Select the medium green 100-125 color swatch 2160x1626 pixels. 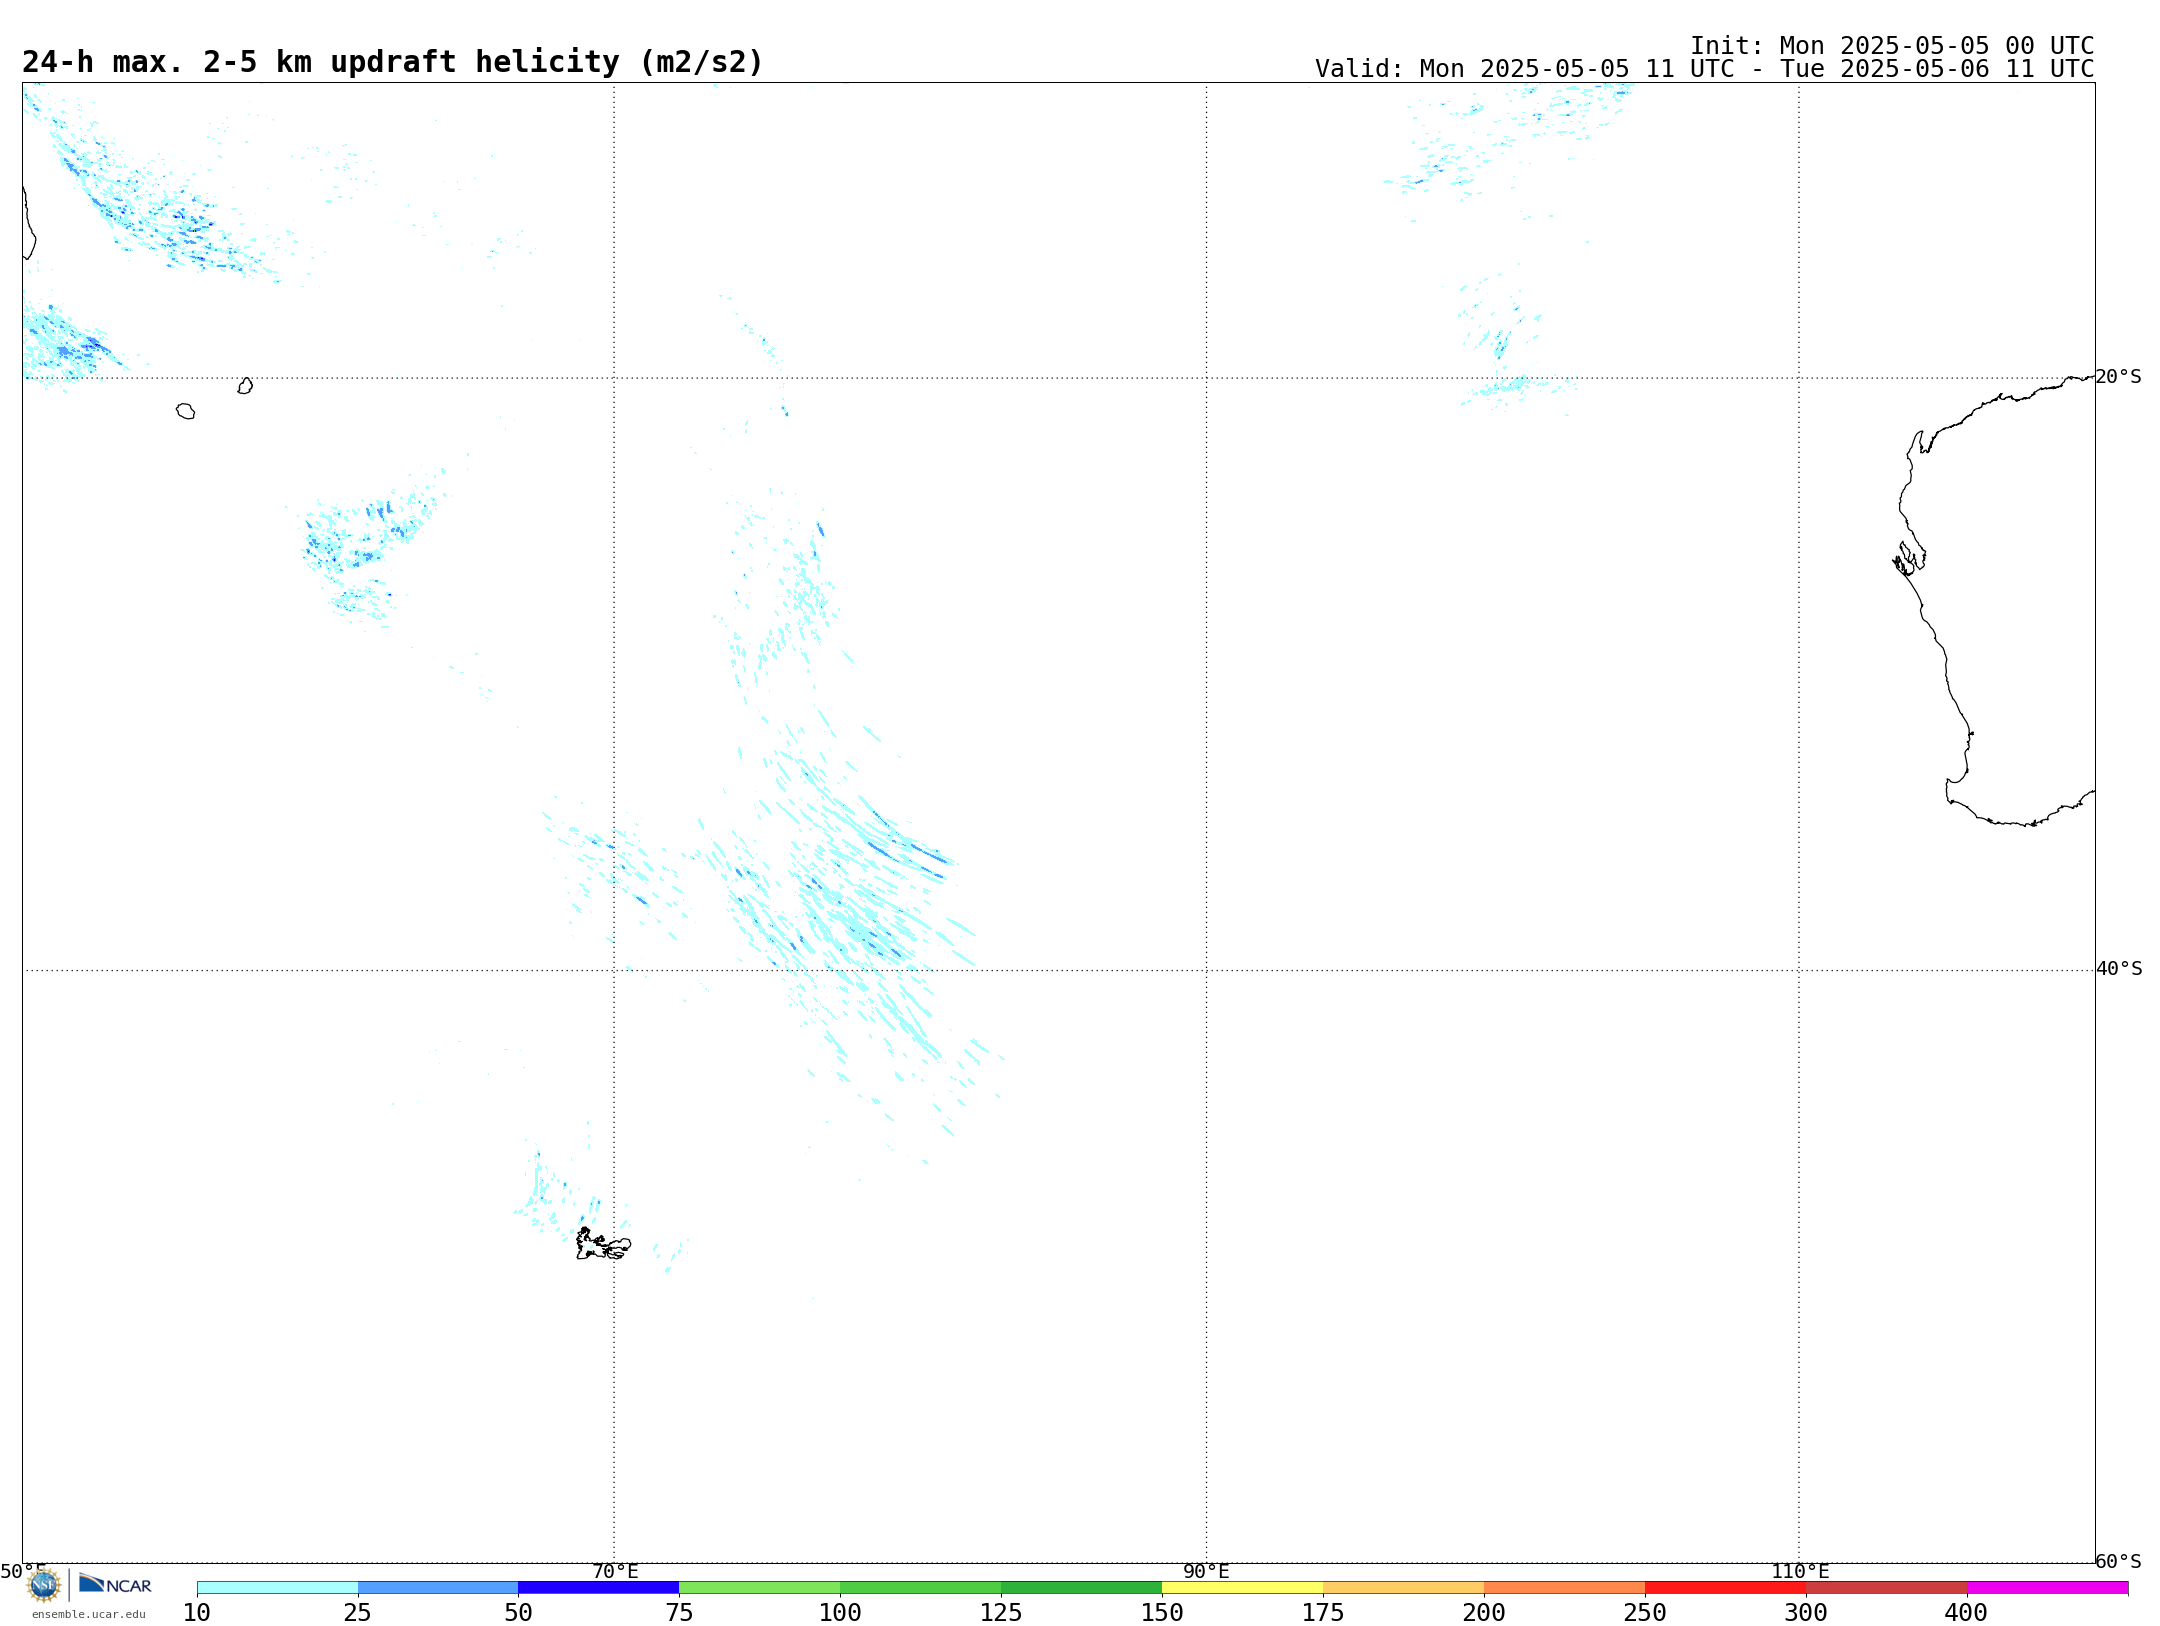[x=921, y=1587]
